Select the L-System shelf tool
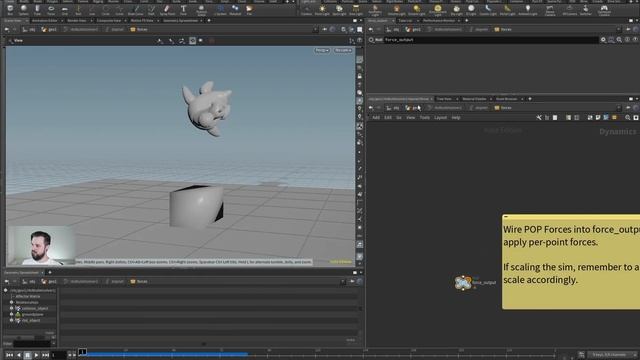 point(220,9)
